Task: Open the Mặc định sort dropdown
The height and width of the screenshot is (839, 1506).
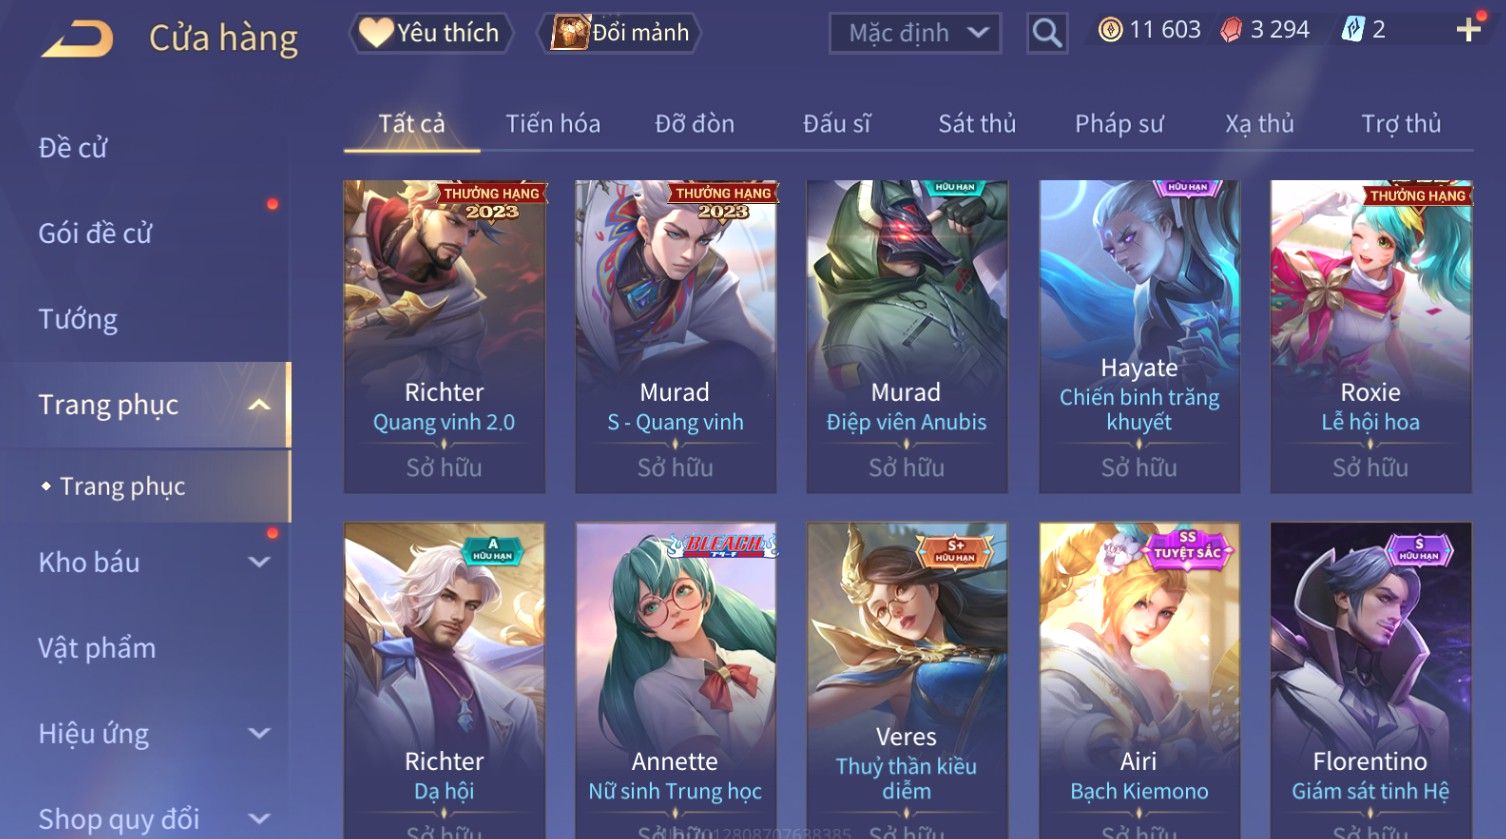Action: click(x=915, y=33)
